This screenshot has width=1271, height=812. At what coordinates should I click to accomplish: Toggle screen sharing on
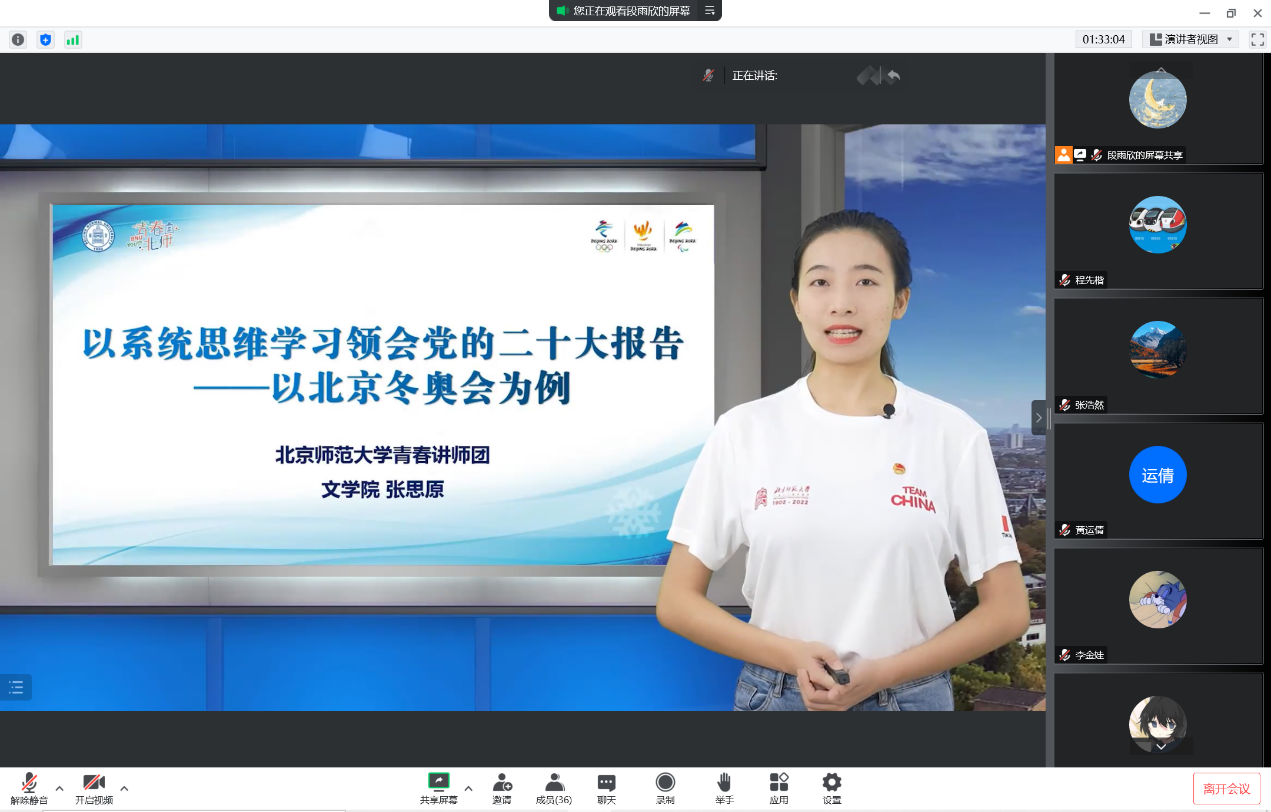click(438, 787)
